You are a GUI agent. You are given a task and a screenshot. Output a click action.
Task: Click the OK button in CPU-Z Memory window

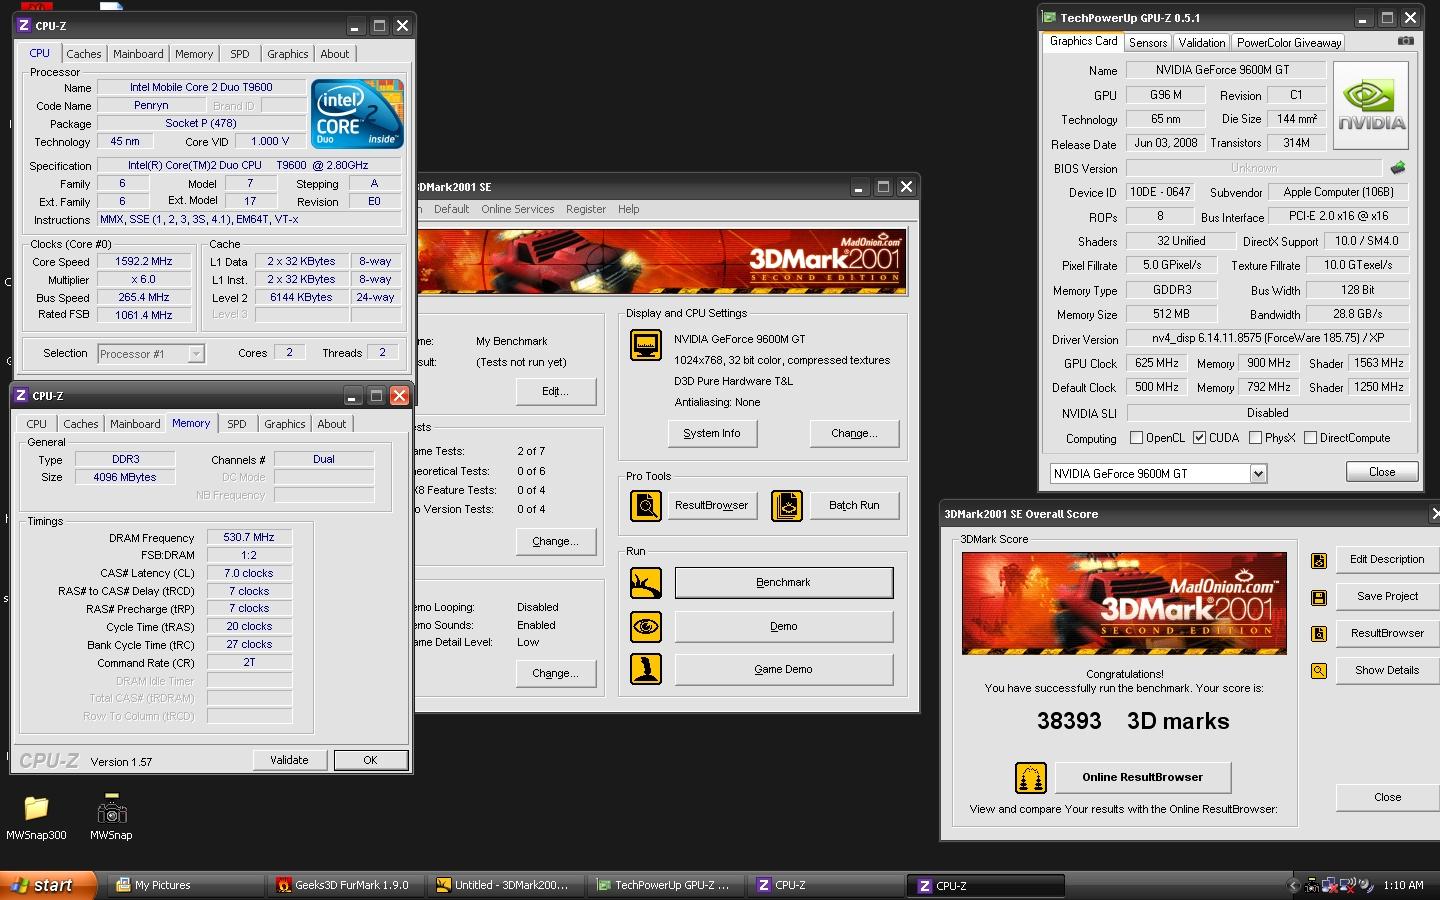click(370, 760)
